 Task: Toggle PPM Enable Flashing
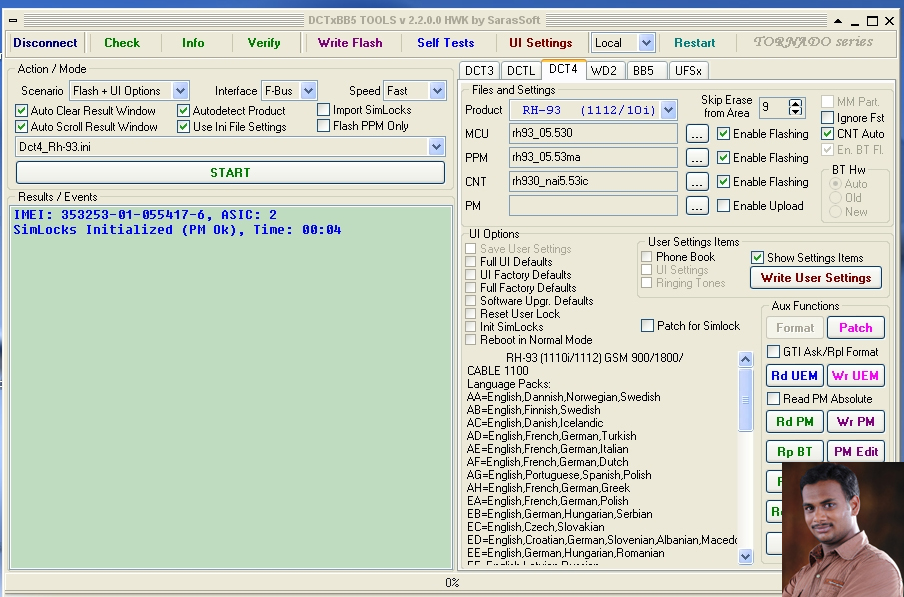pos(723,157)
